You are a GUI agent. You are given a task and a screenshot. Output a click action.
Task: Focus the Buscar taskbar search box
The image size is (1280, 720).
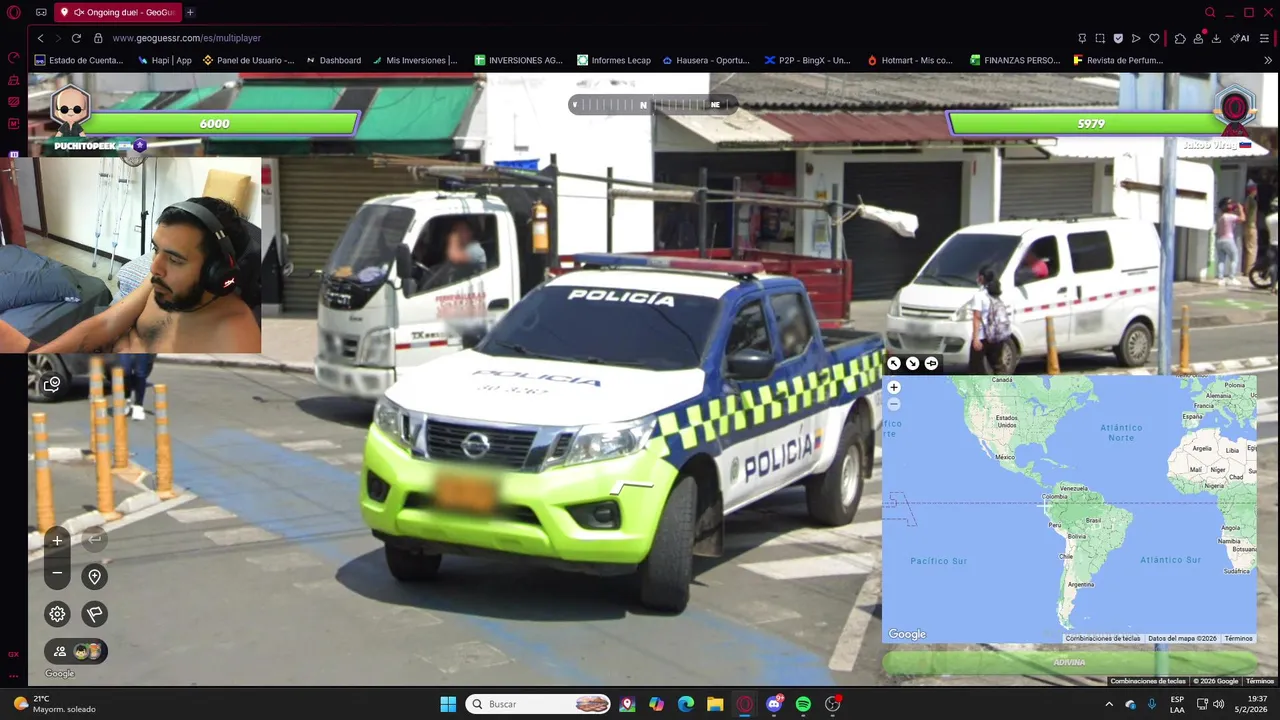(x=540, y=704)
